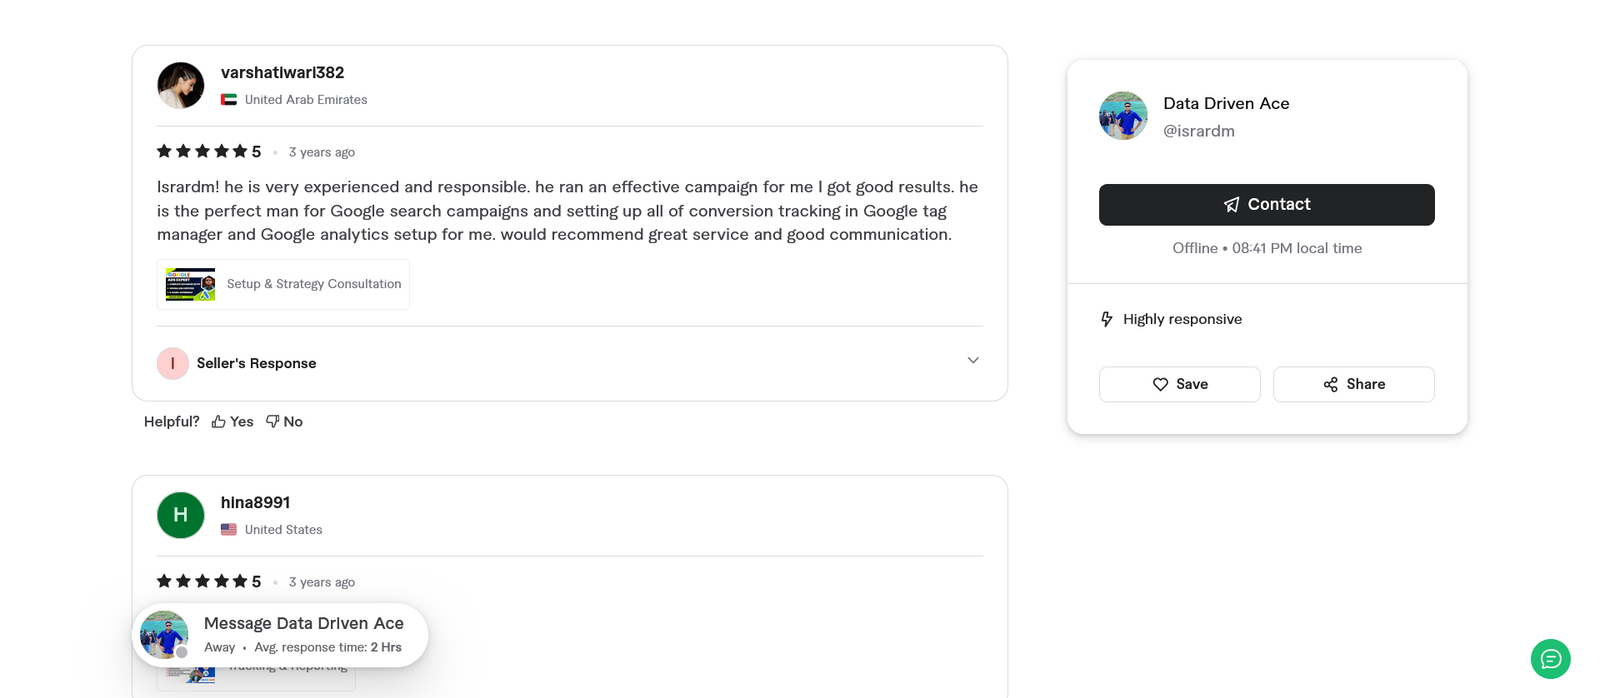Open the Setup & Strategy Consultation gig thumbnail

coord(189,284)
